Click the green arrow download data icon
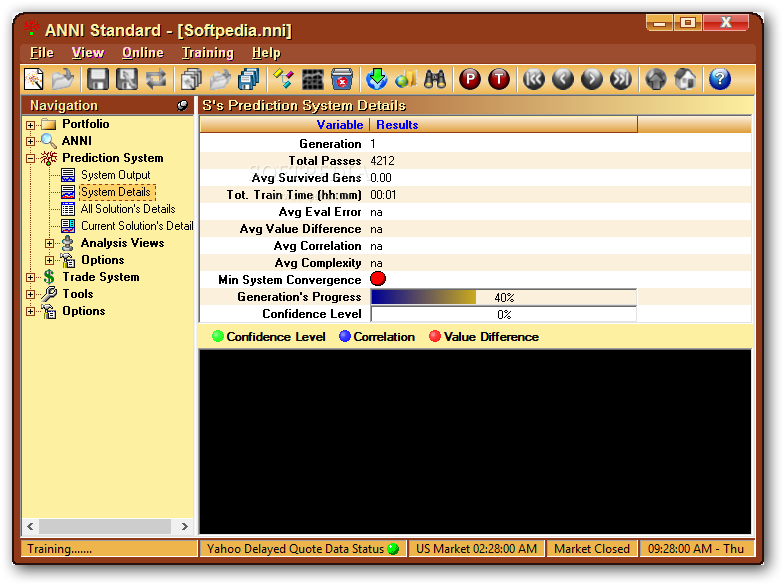The height and width of the screenshot is (585, 784). 376,79
